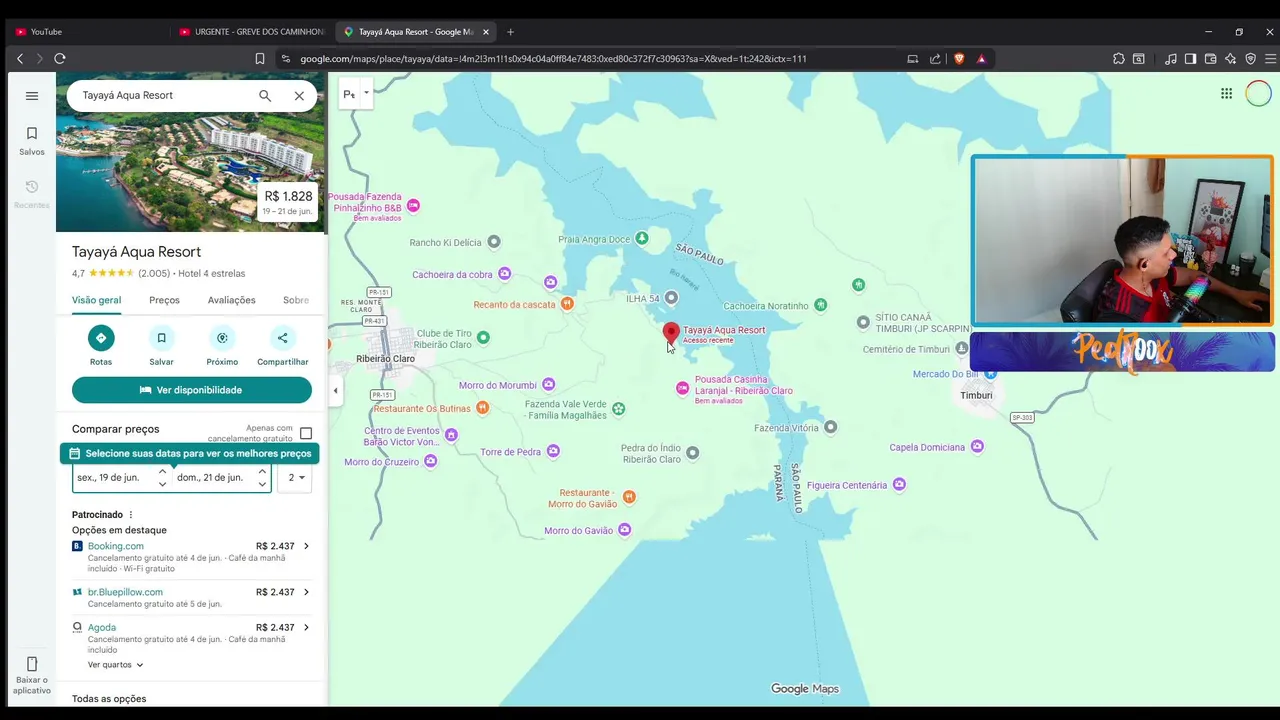Open the Google apps grid

coord(1226,94)
